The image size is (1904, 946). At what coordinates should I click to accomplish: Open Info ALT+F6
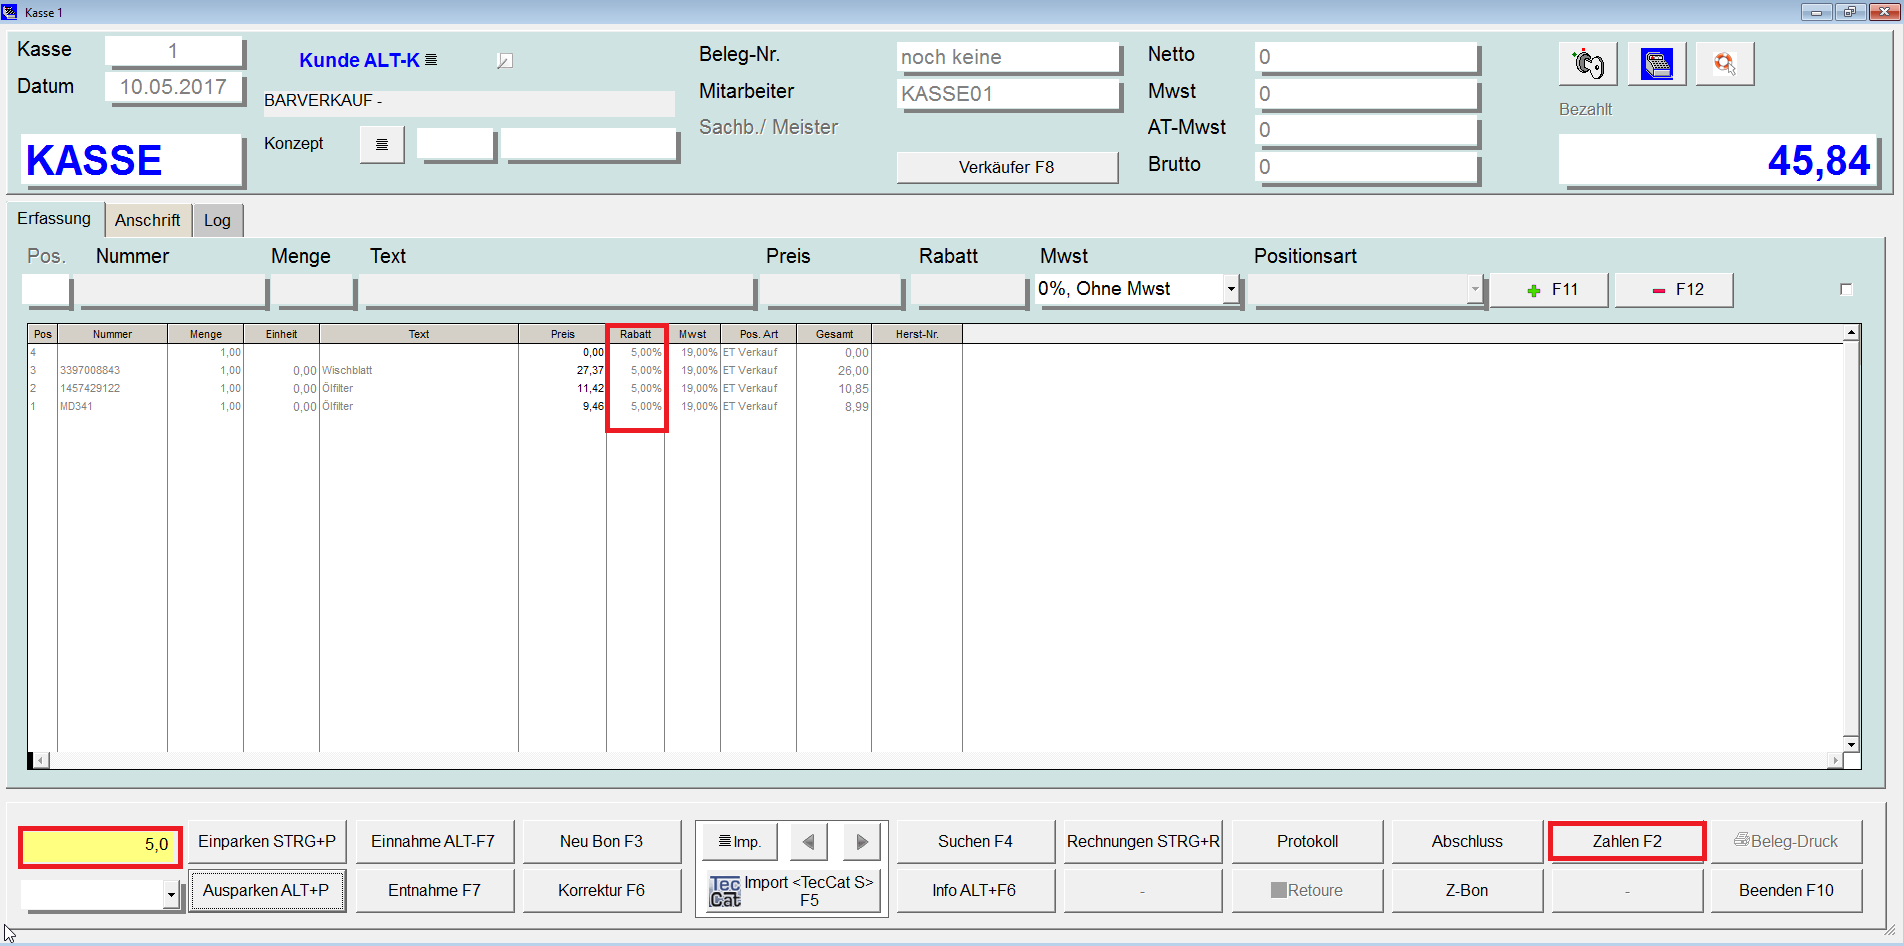pos(975,891)
